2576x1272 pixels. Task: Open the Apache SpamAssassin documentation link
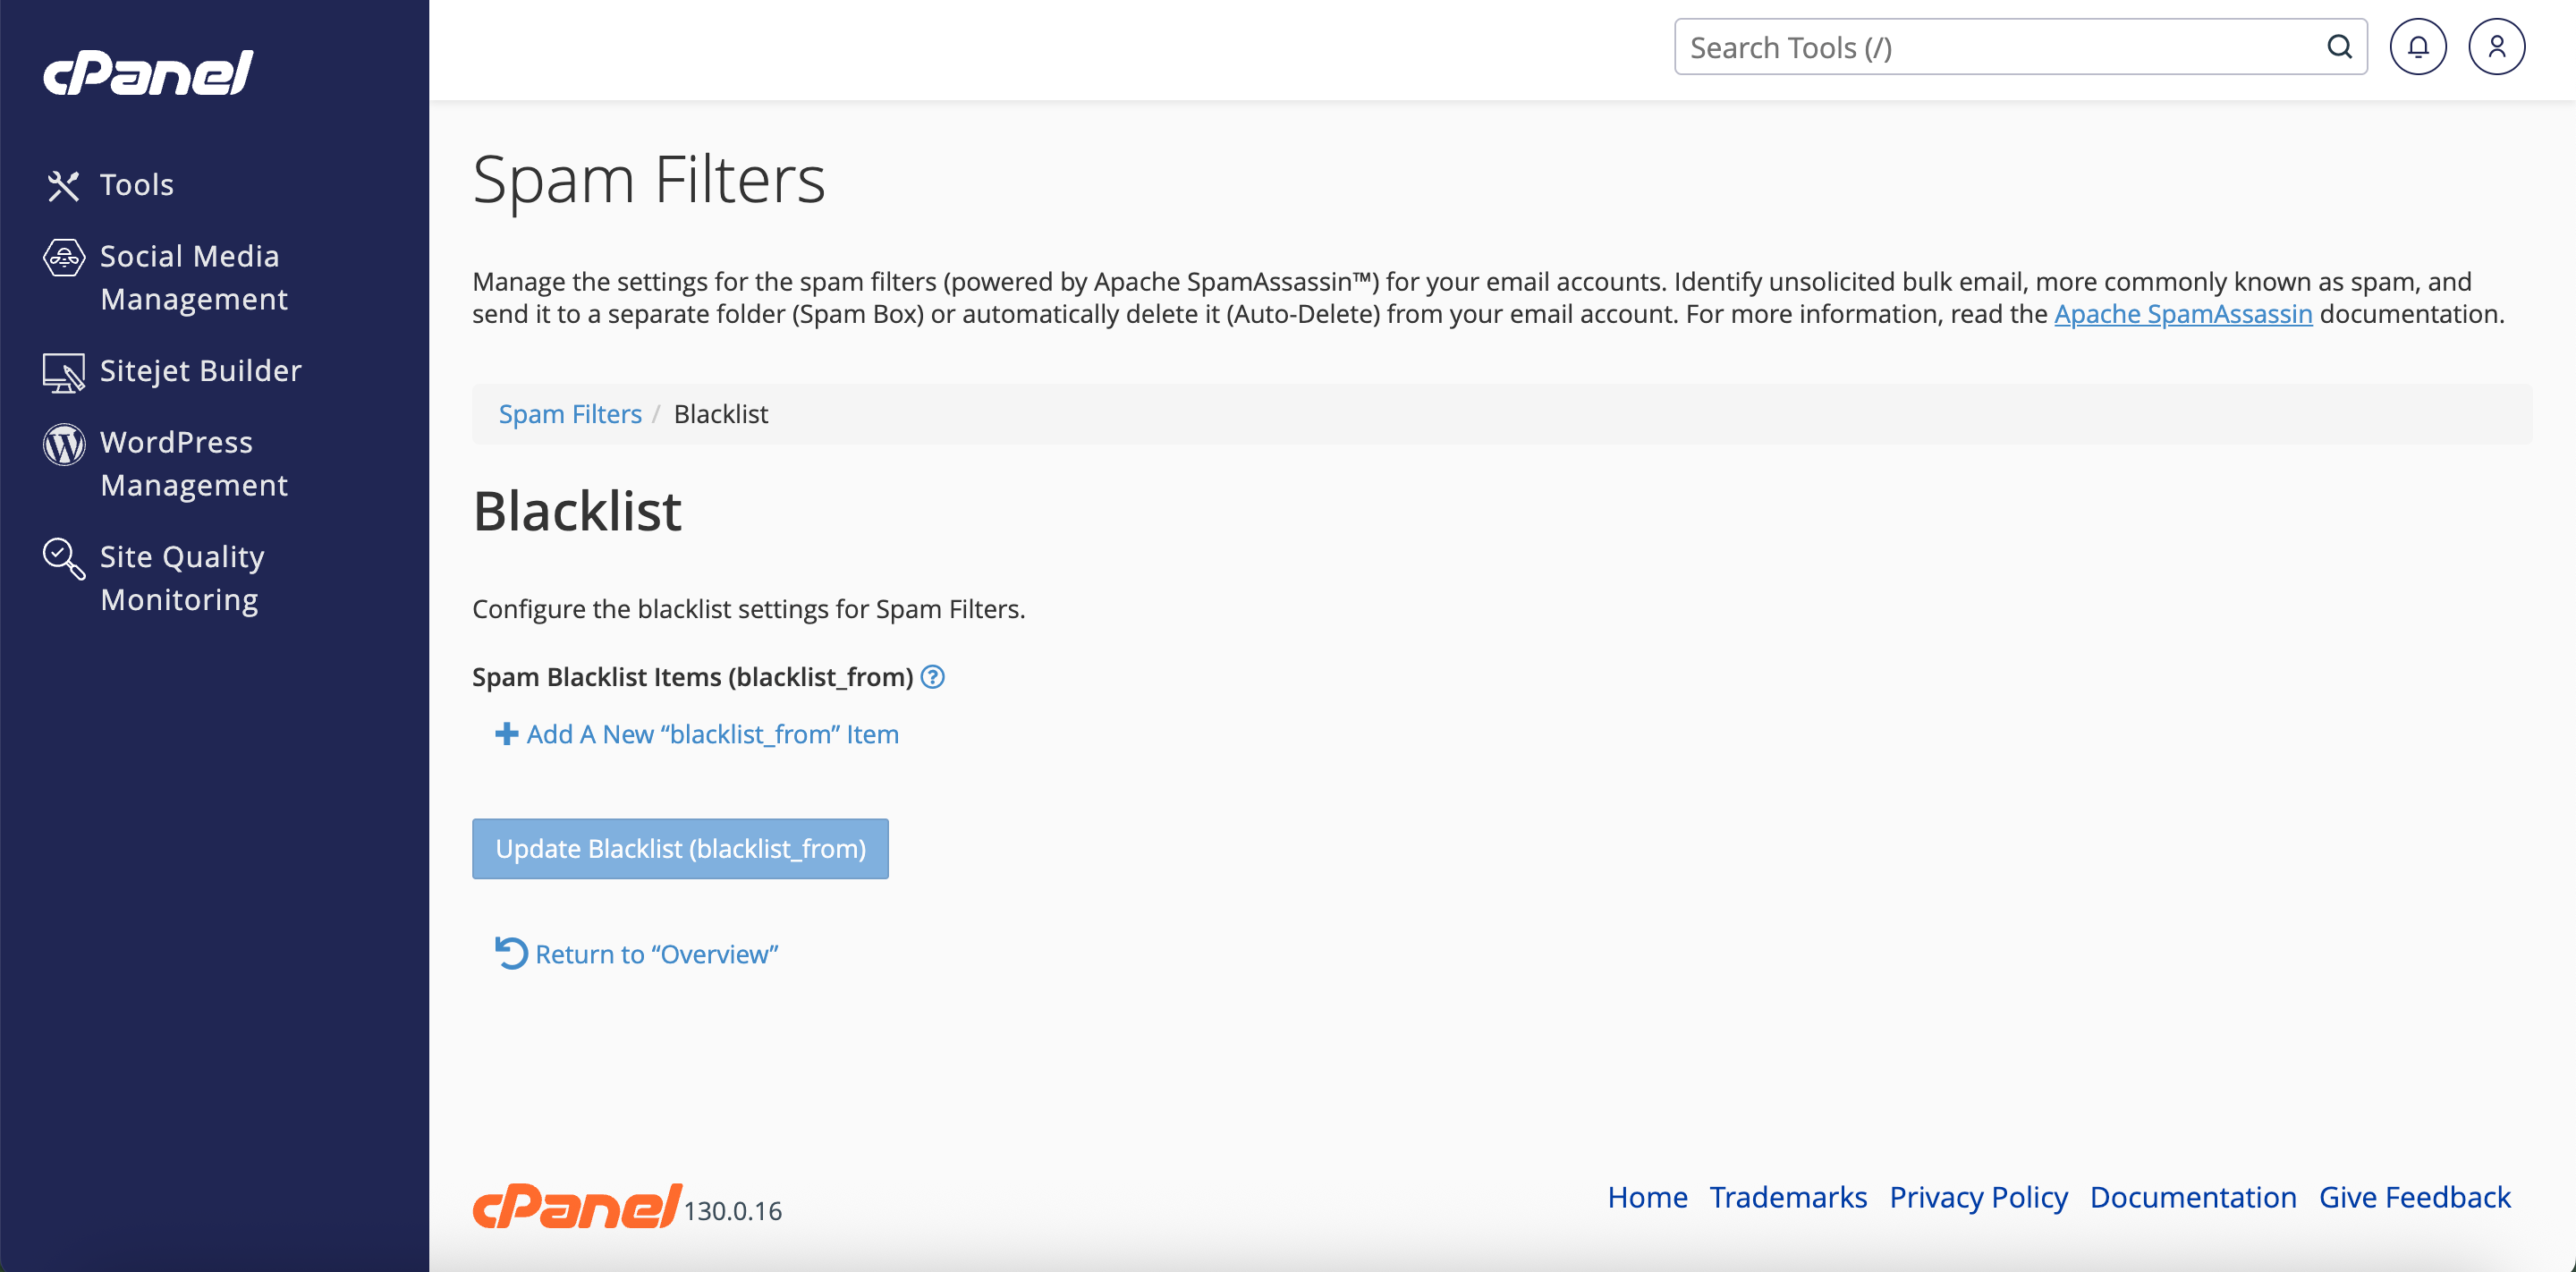click(x=2182, y=314)
